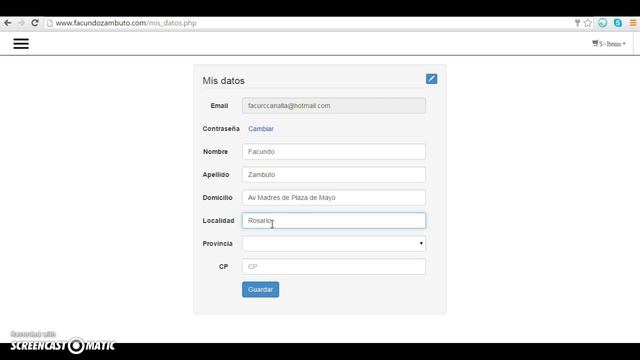Click the CP postal code field
Image resolution: width=640 pixels, height=360 pixels.
[x=334, y=267]
